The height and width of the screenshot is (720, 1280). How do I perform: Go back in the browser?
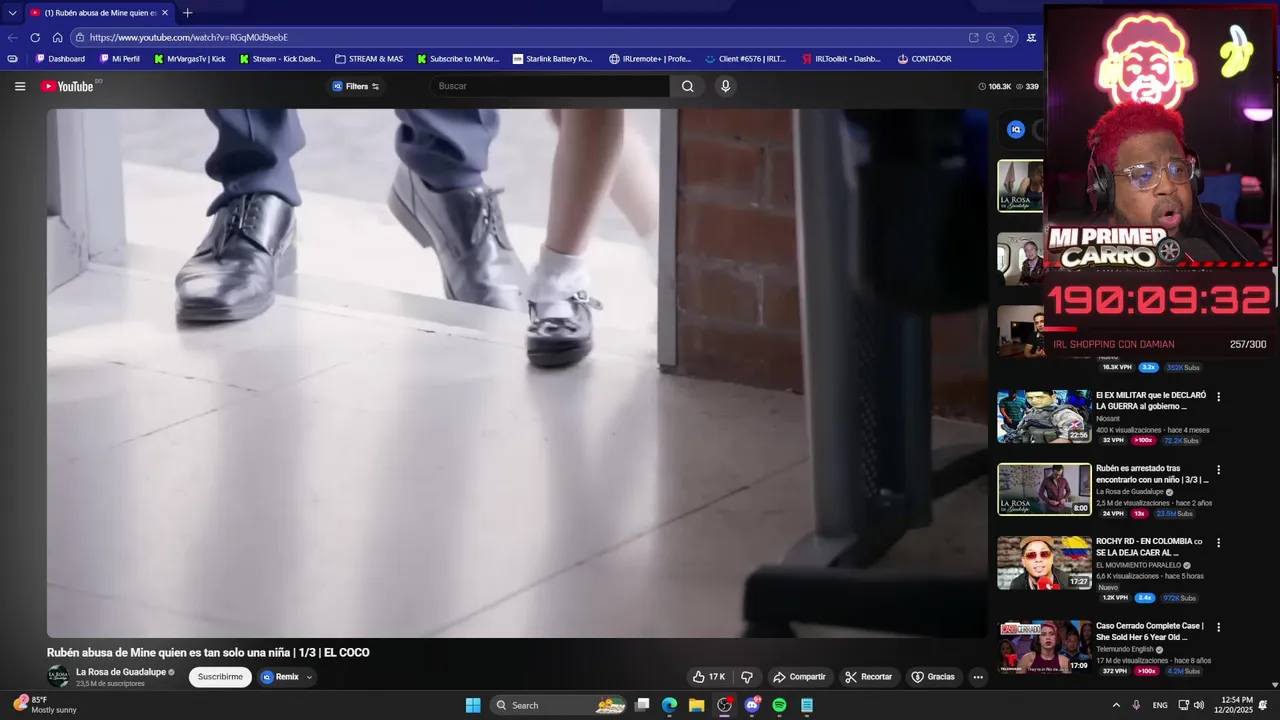coord(12,37)
